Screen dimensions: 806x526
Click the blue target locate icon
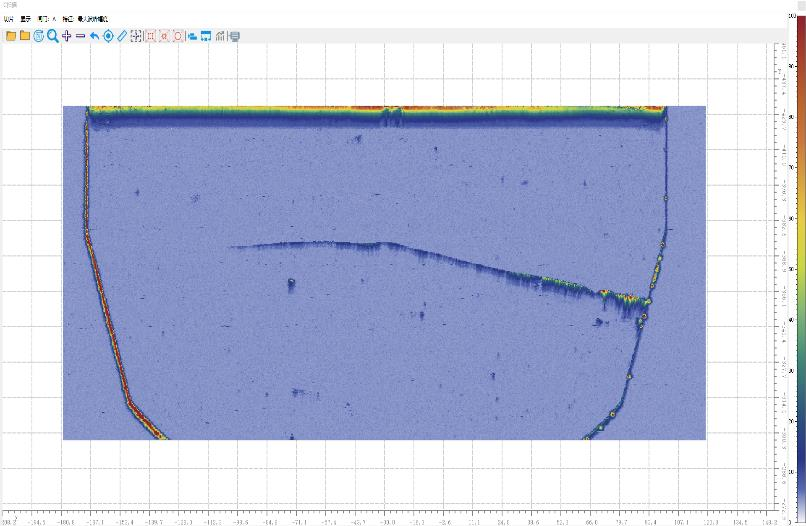(109, 36)
